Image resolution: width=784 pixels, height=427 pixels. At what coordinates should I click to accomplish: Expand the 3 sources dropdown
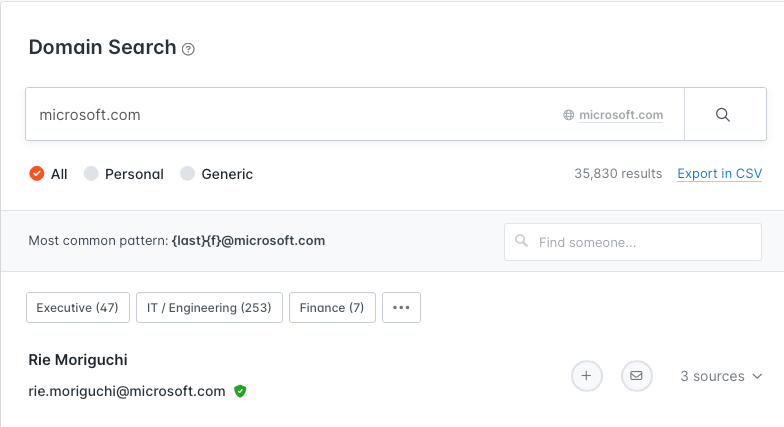721,376
